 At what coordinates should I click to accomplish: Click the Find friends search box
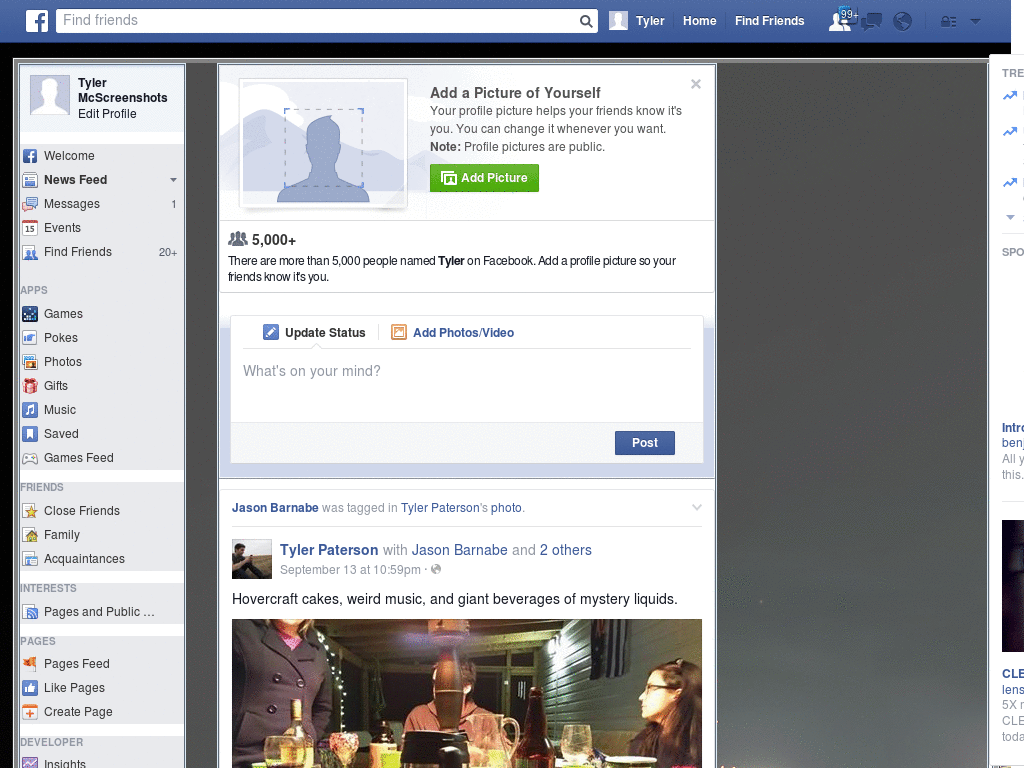(317, 21)
